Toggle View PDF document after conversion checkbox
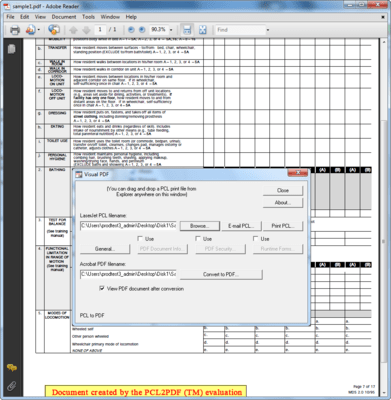 point(102,288)
